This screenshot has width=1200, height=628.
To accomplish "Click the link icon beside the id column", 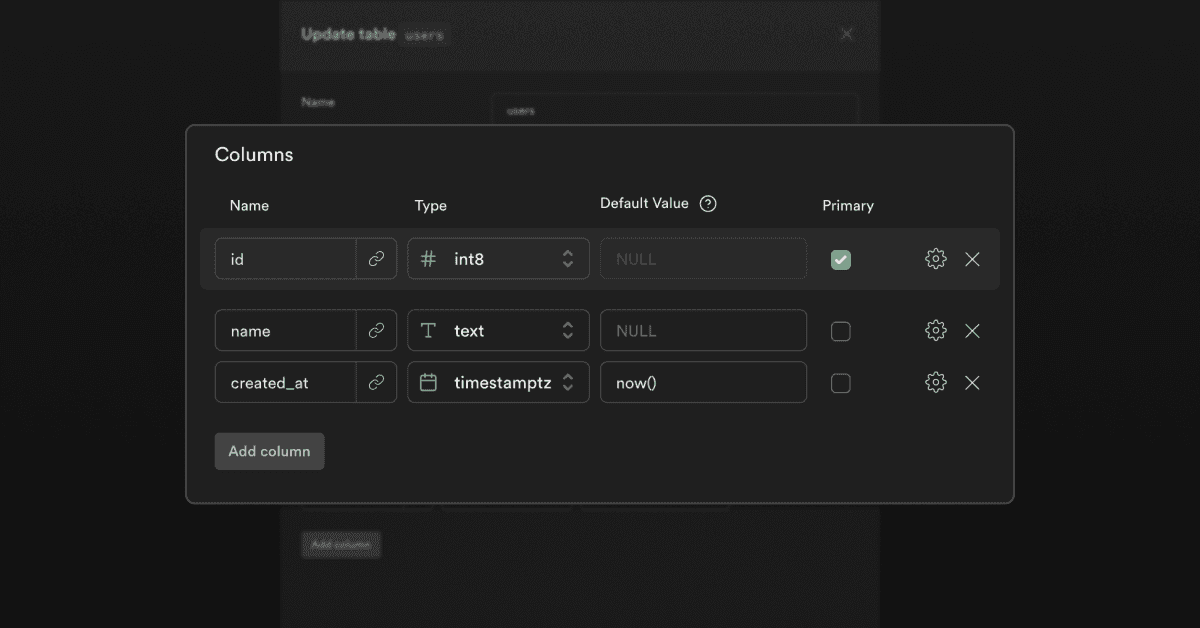I will point(376,259).
